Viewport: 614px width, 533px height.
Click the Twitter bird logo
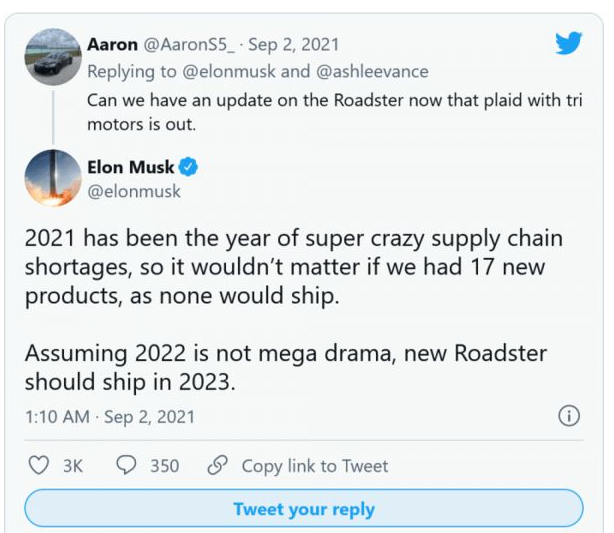click(x=568, y=43)
